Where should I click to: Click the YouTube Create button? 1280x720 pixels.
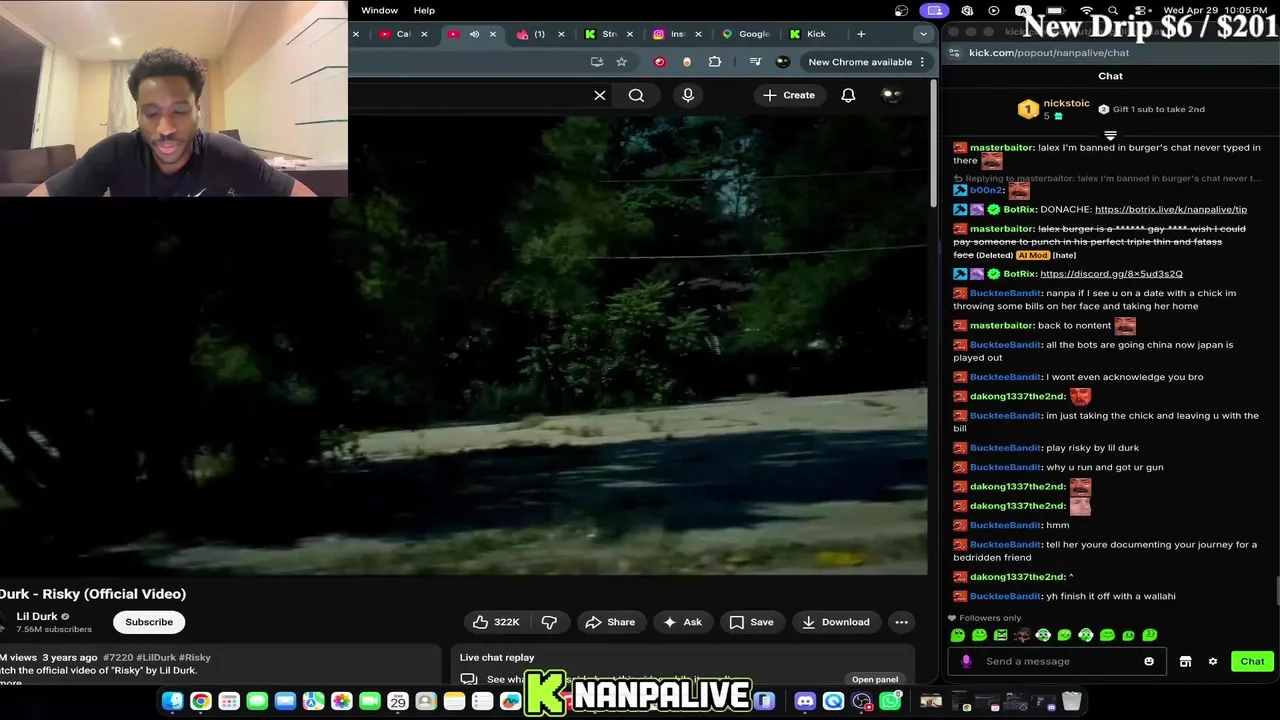(789, 95)
